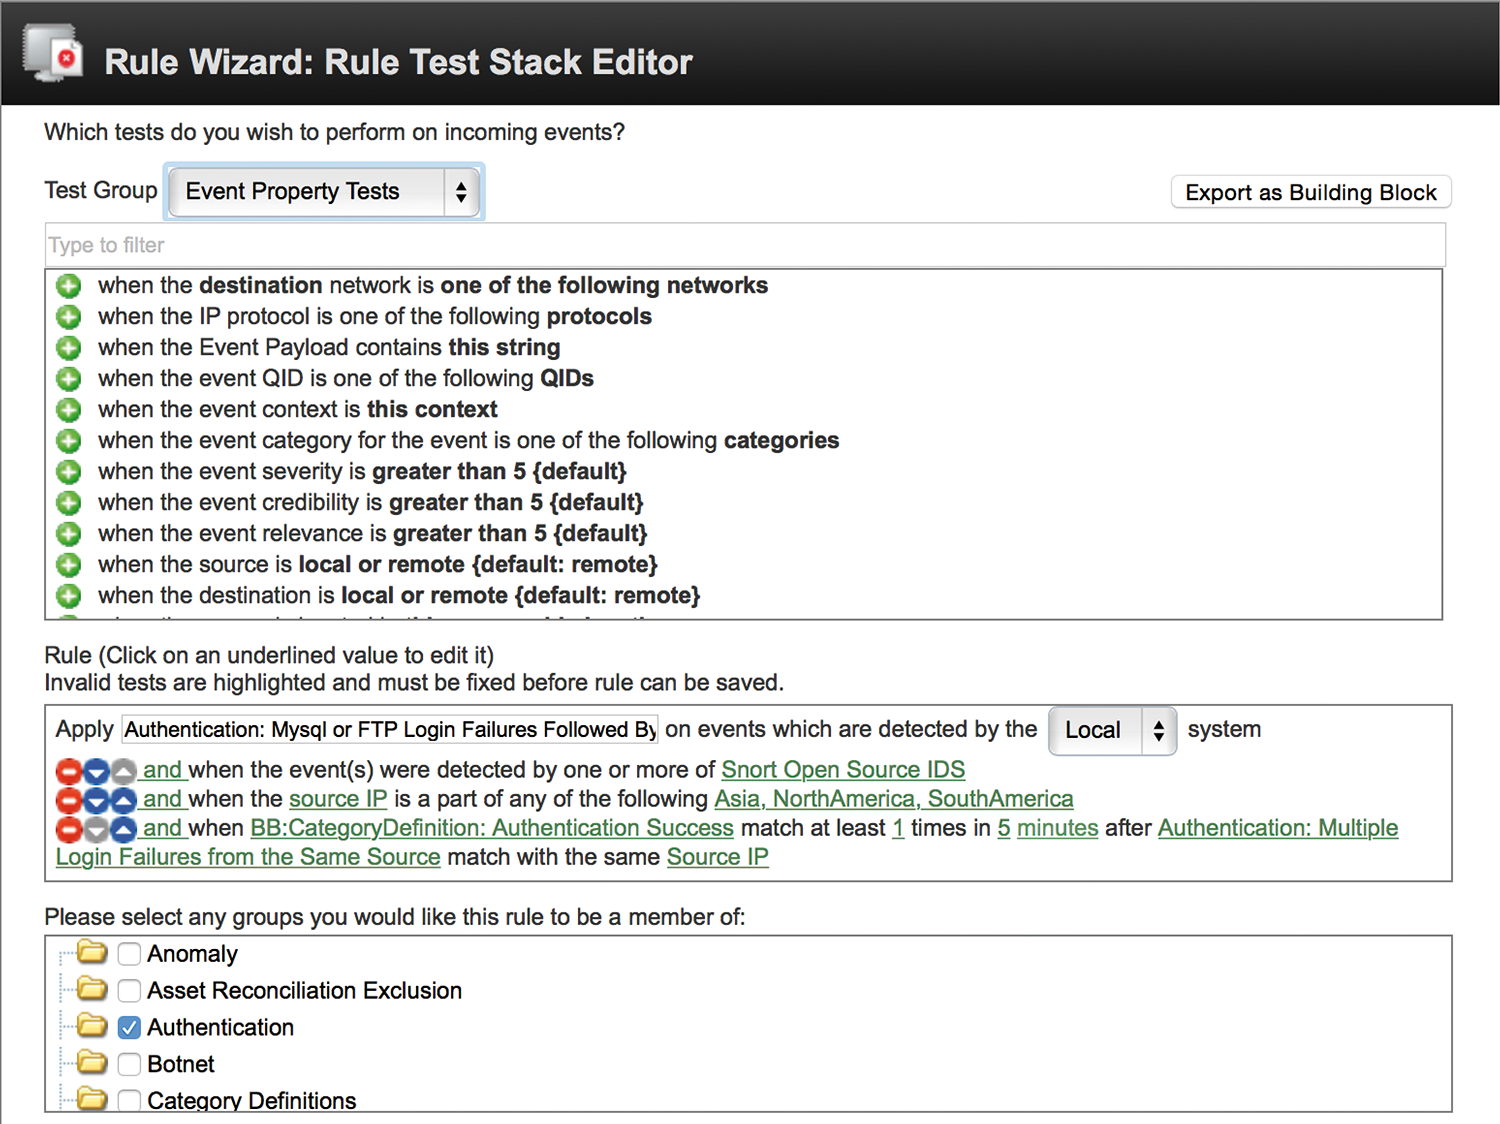1500x1124 pixels.
Task: Uncheck the Authentication group membership
Action: [129, 1027]
